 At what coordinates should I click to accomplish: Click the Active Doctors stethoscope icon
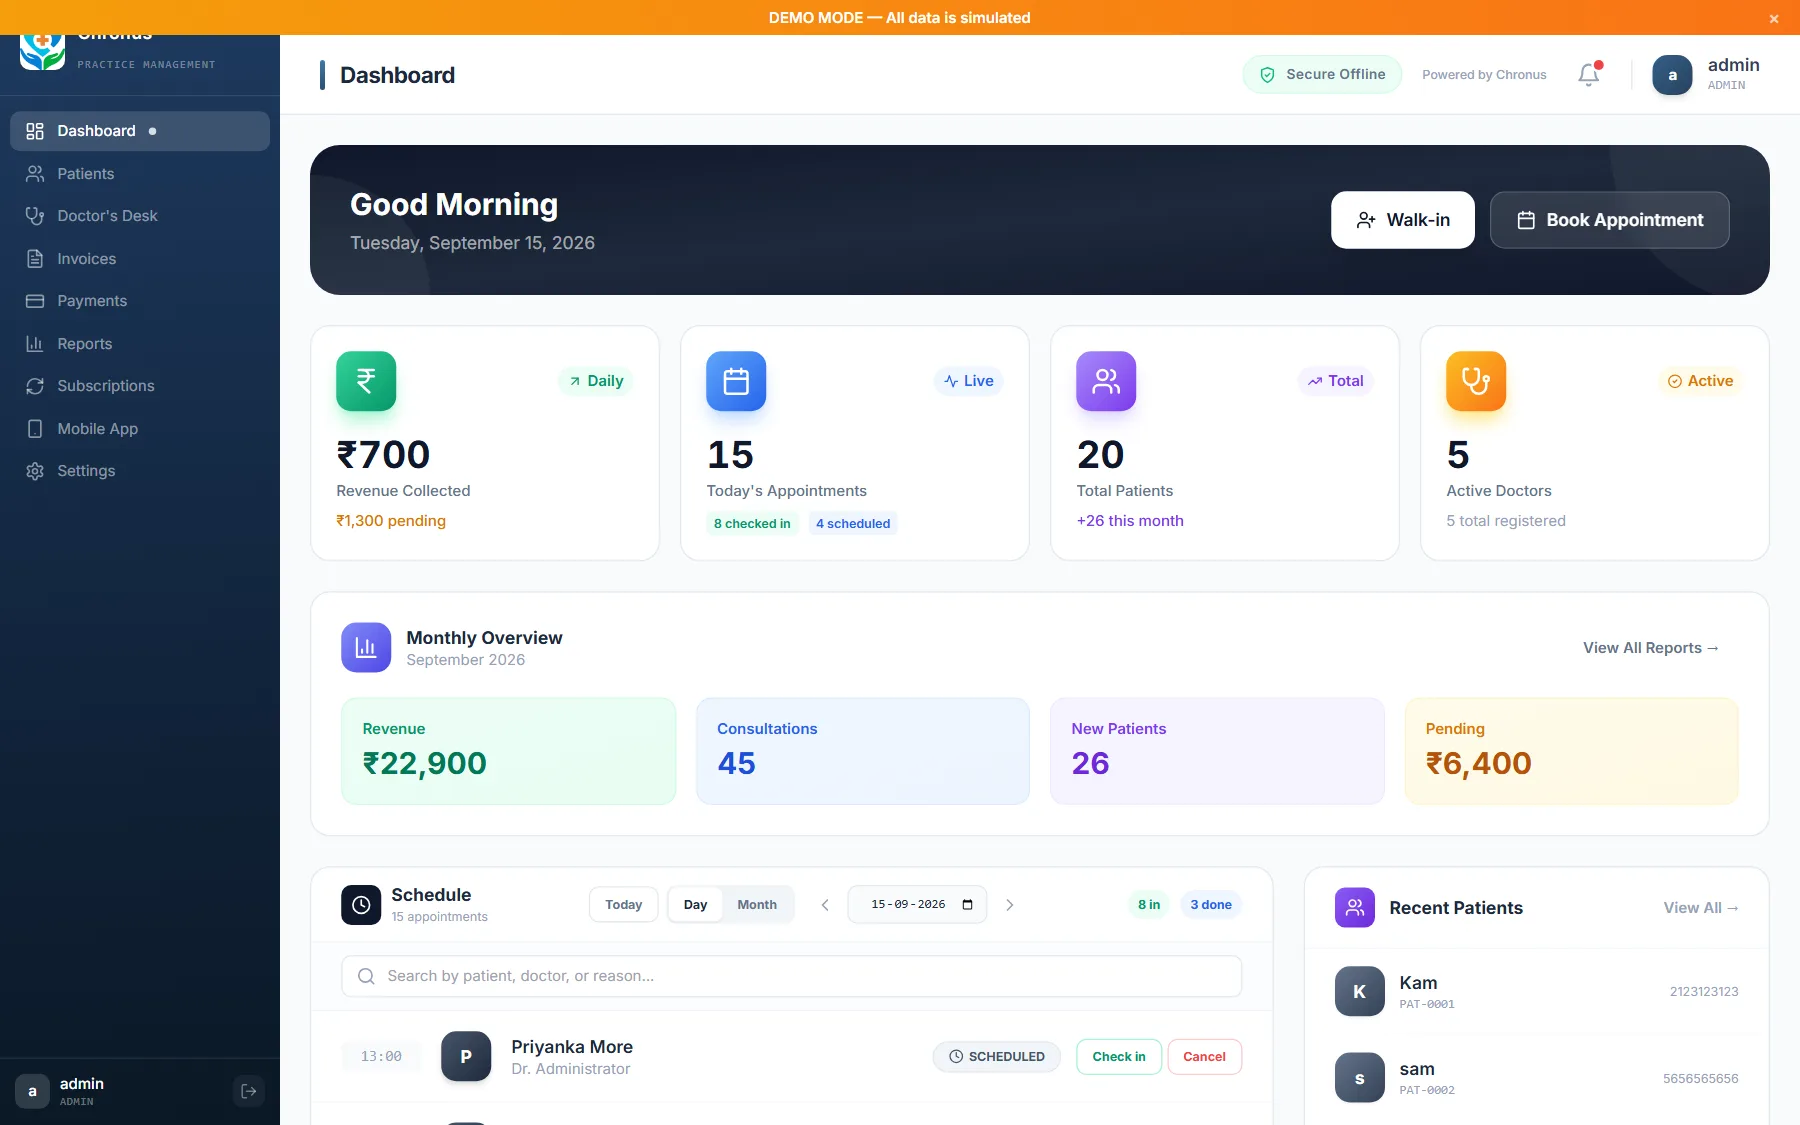pos(1476,381)
